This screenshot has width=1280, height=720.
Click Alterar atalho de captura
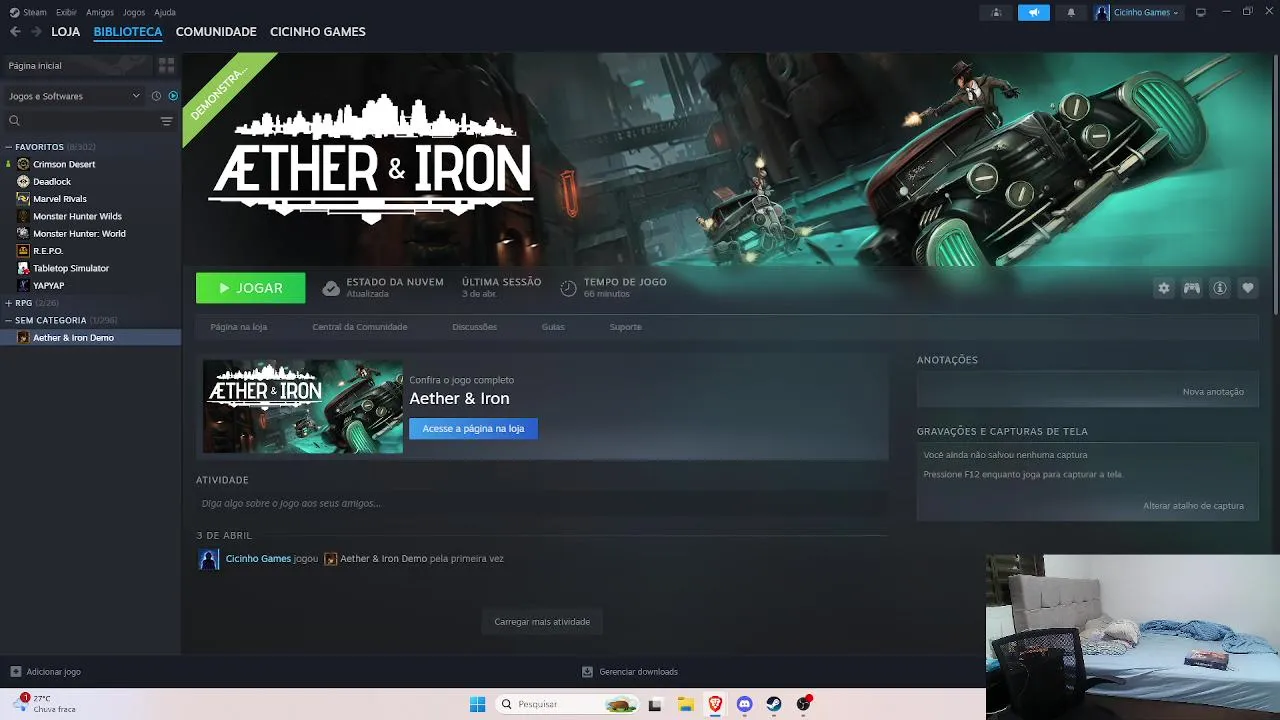[1193, 506]
